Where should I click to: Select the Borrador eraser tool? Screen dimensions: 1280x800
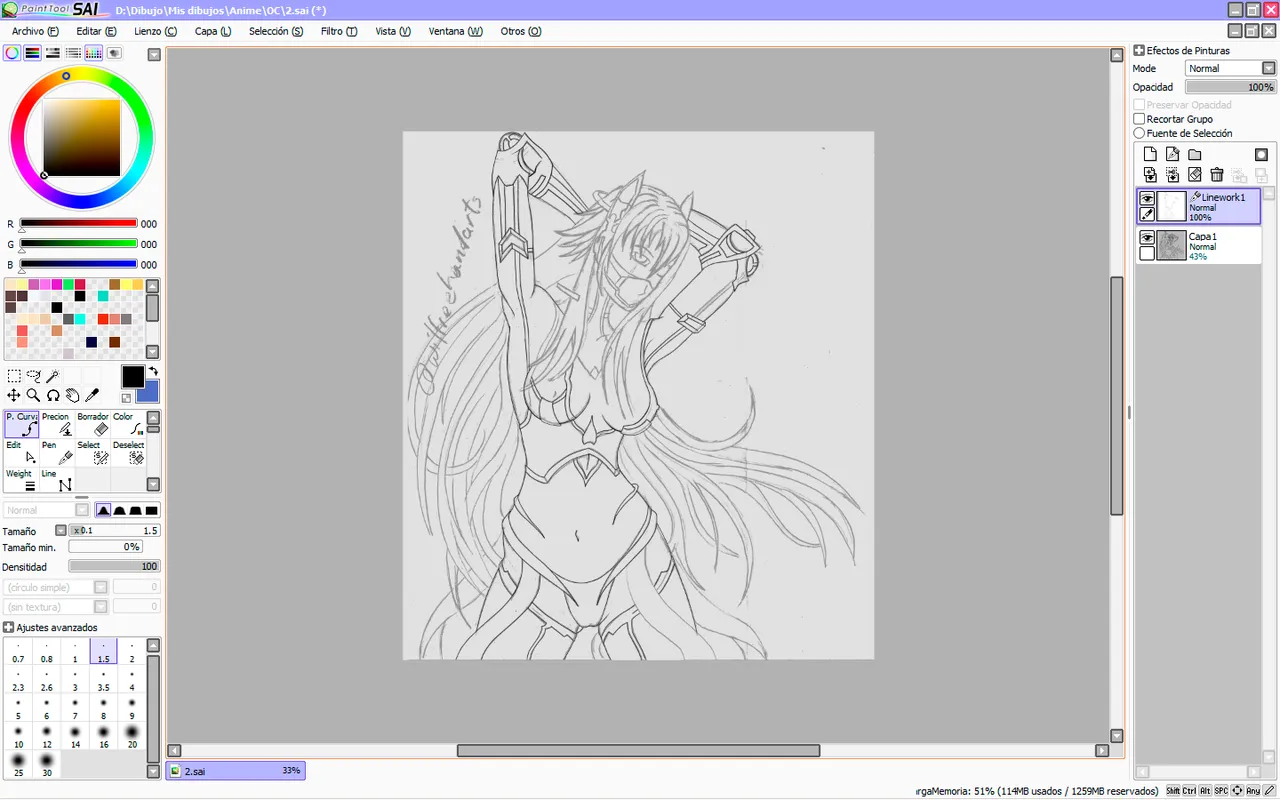tap(94, 424)
